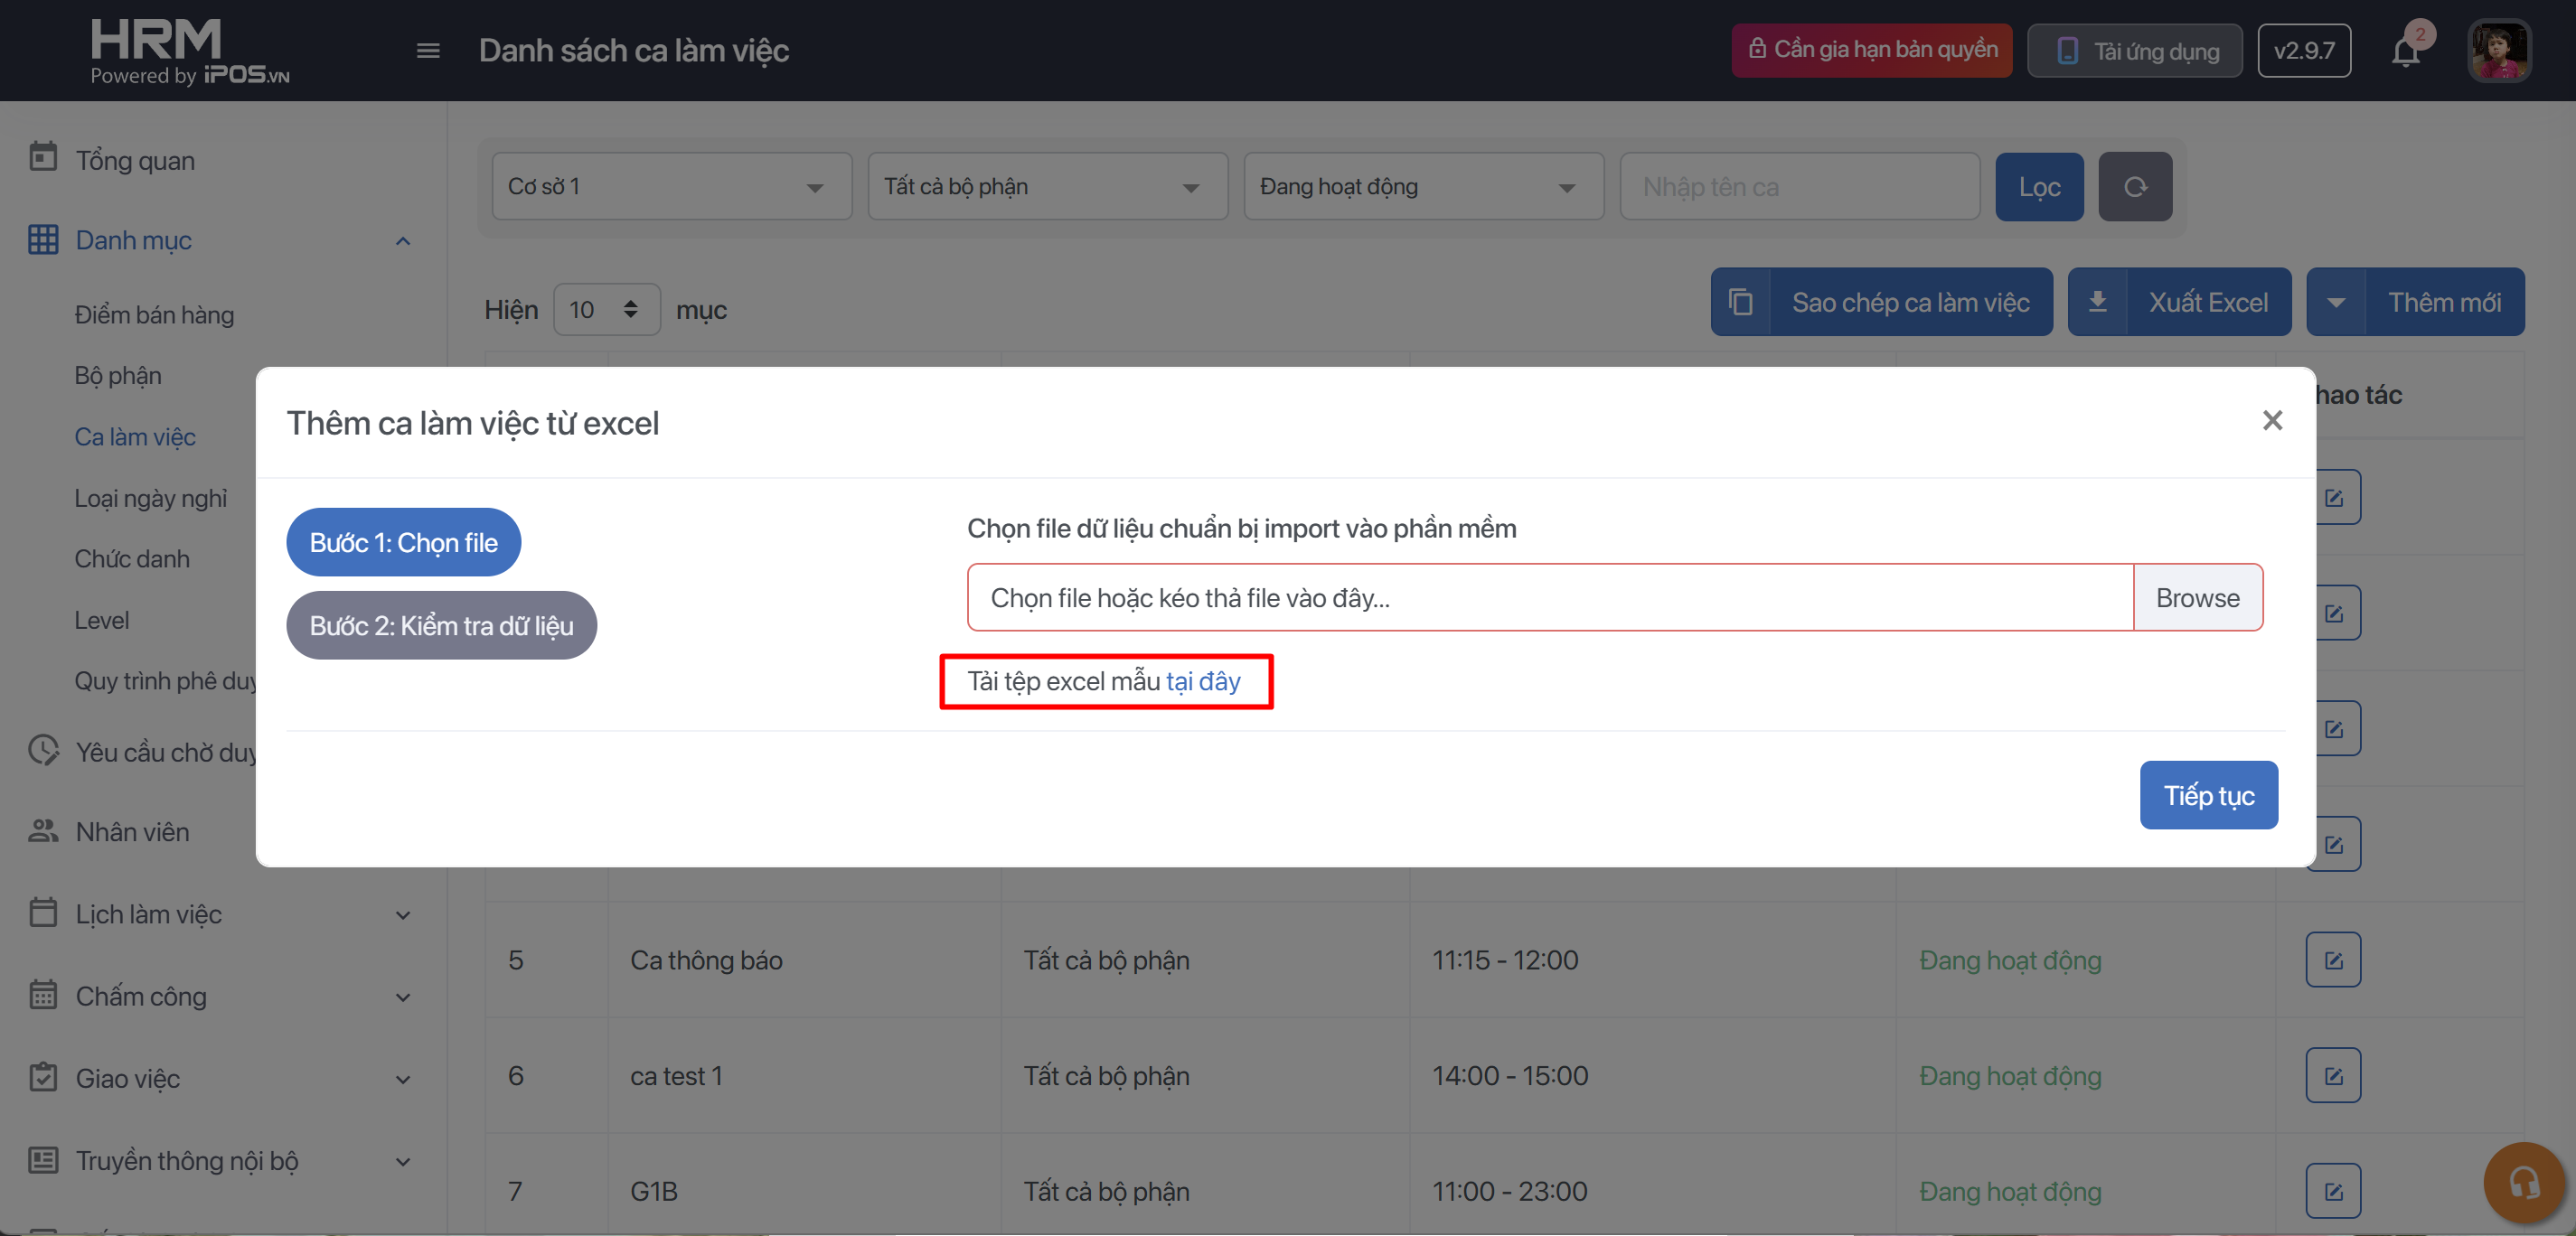Screen dimensions: 2576x1236
Task: Click the Sao chép ca làm việc button
Action: click(x=1881, y=302)
